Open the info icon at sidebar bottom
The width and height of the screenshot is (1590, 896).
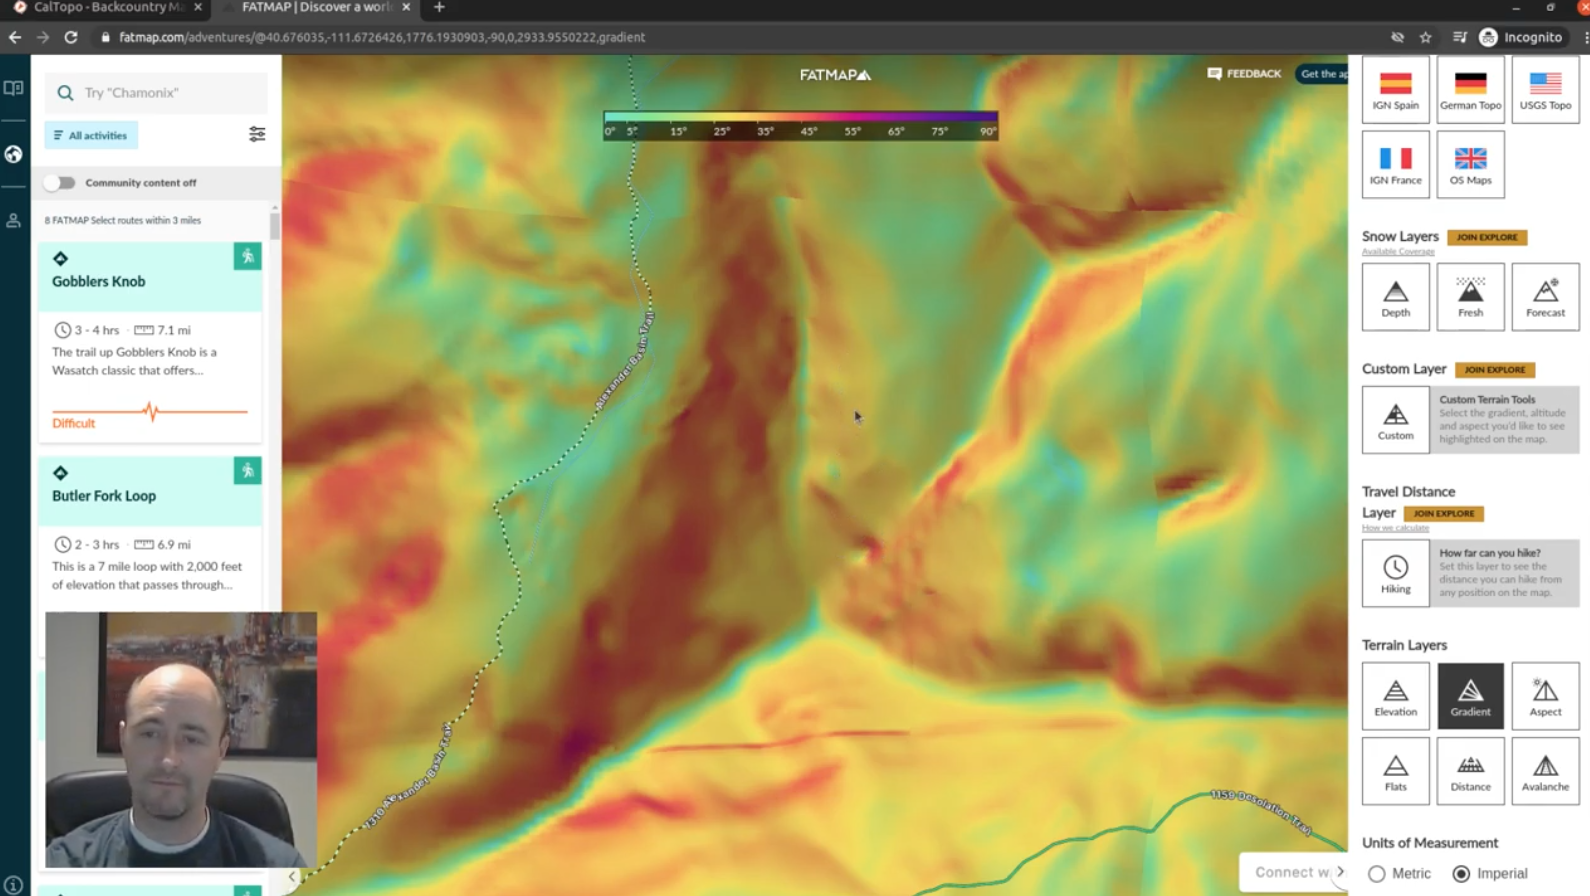click(x=13, y=884)
